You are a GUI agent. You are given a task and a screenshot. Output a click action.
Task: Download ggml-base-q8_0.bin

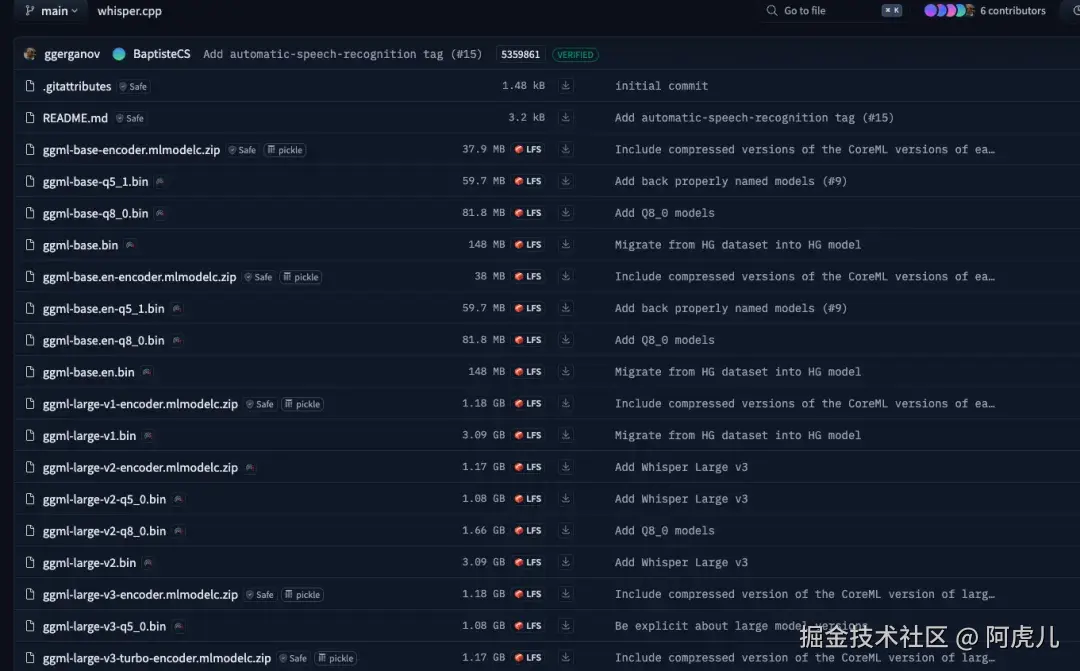tap(565, 212)
